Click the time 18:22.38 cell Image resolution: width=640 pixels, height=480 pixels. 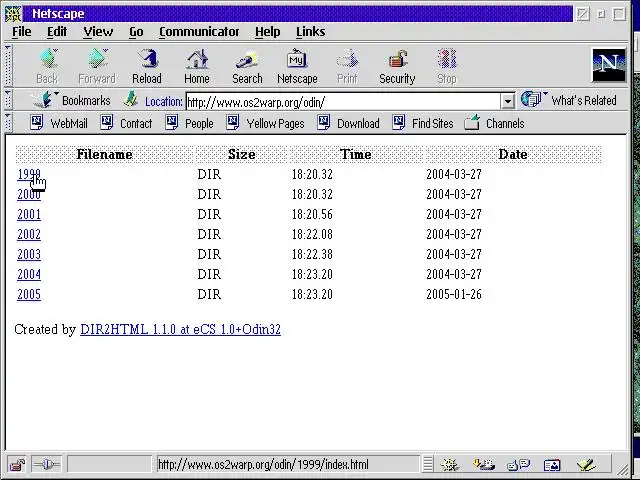coord(312,254)
